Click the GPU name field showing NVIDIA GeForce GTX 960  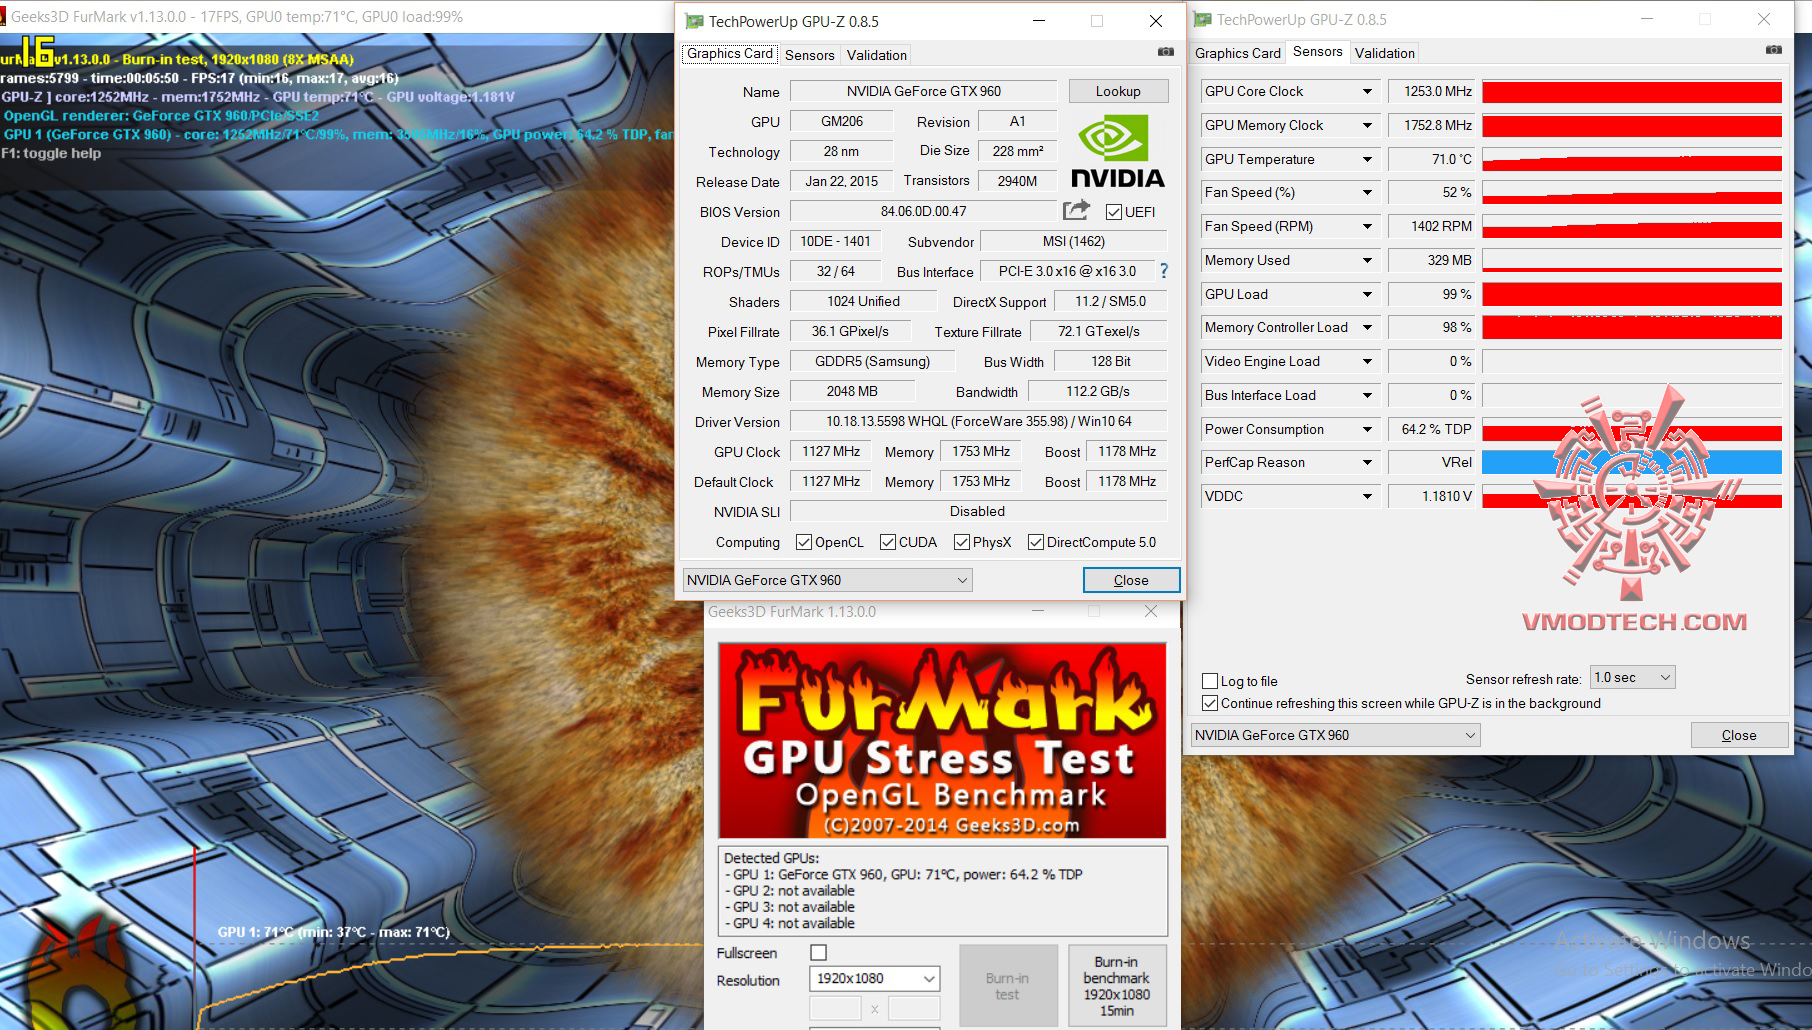click(x=923, y=91)
